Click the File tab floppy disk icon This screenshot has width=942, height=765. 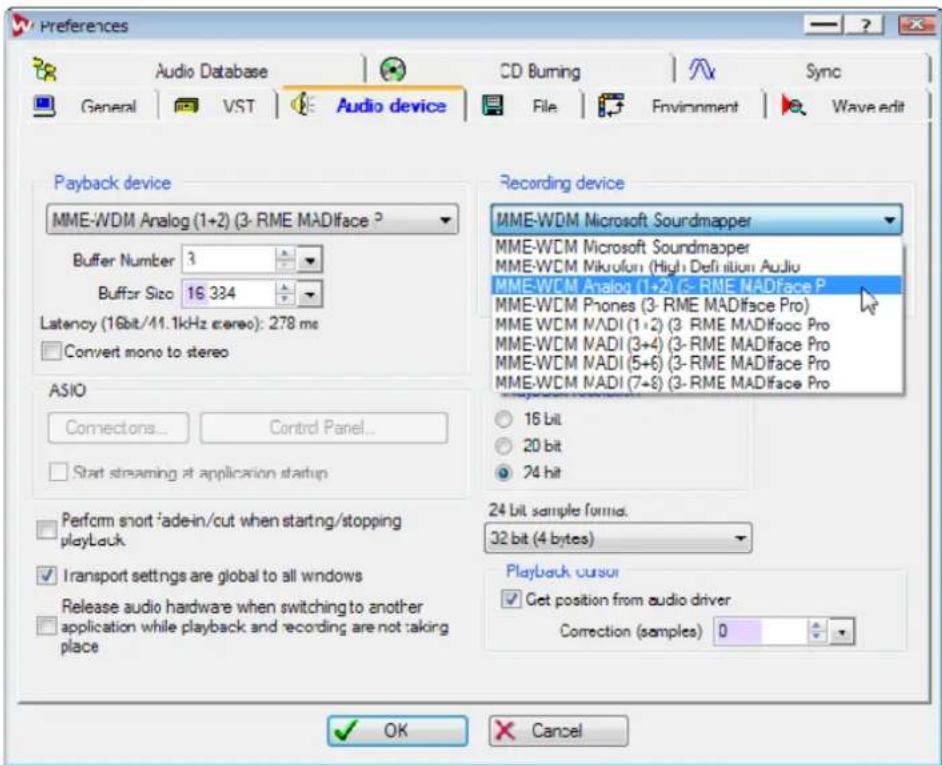coord(493,106)
